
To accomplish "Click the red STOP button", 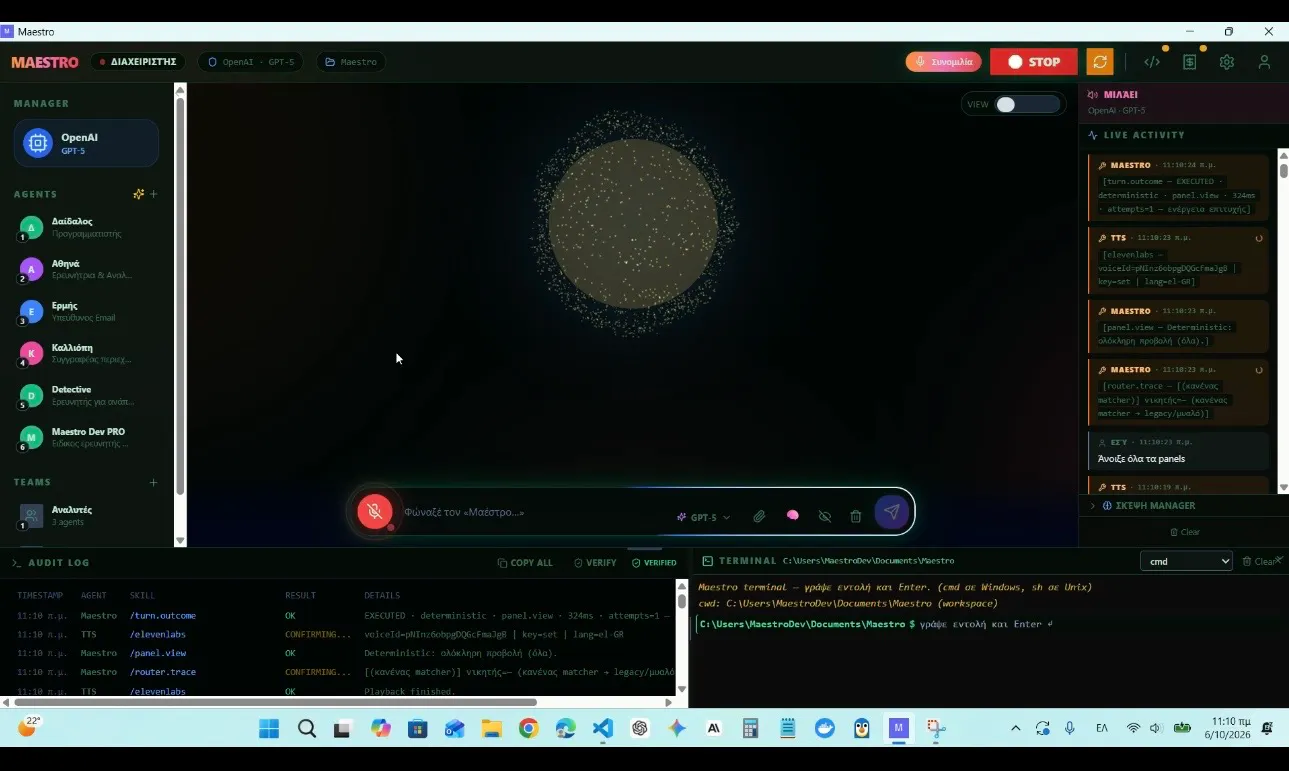I will coord(1033,62).
